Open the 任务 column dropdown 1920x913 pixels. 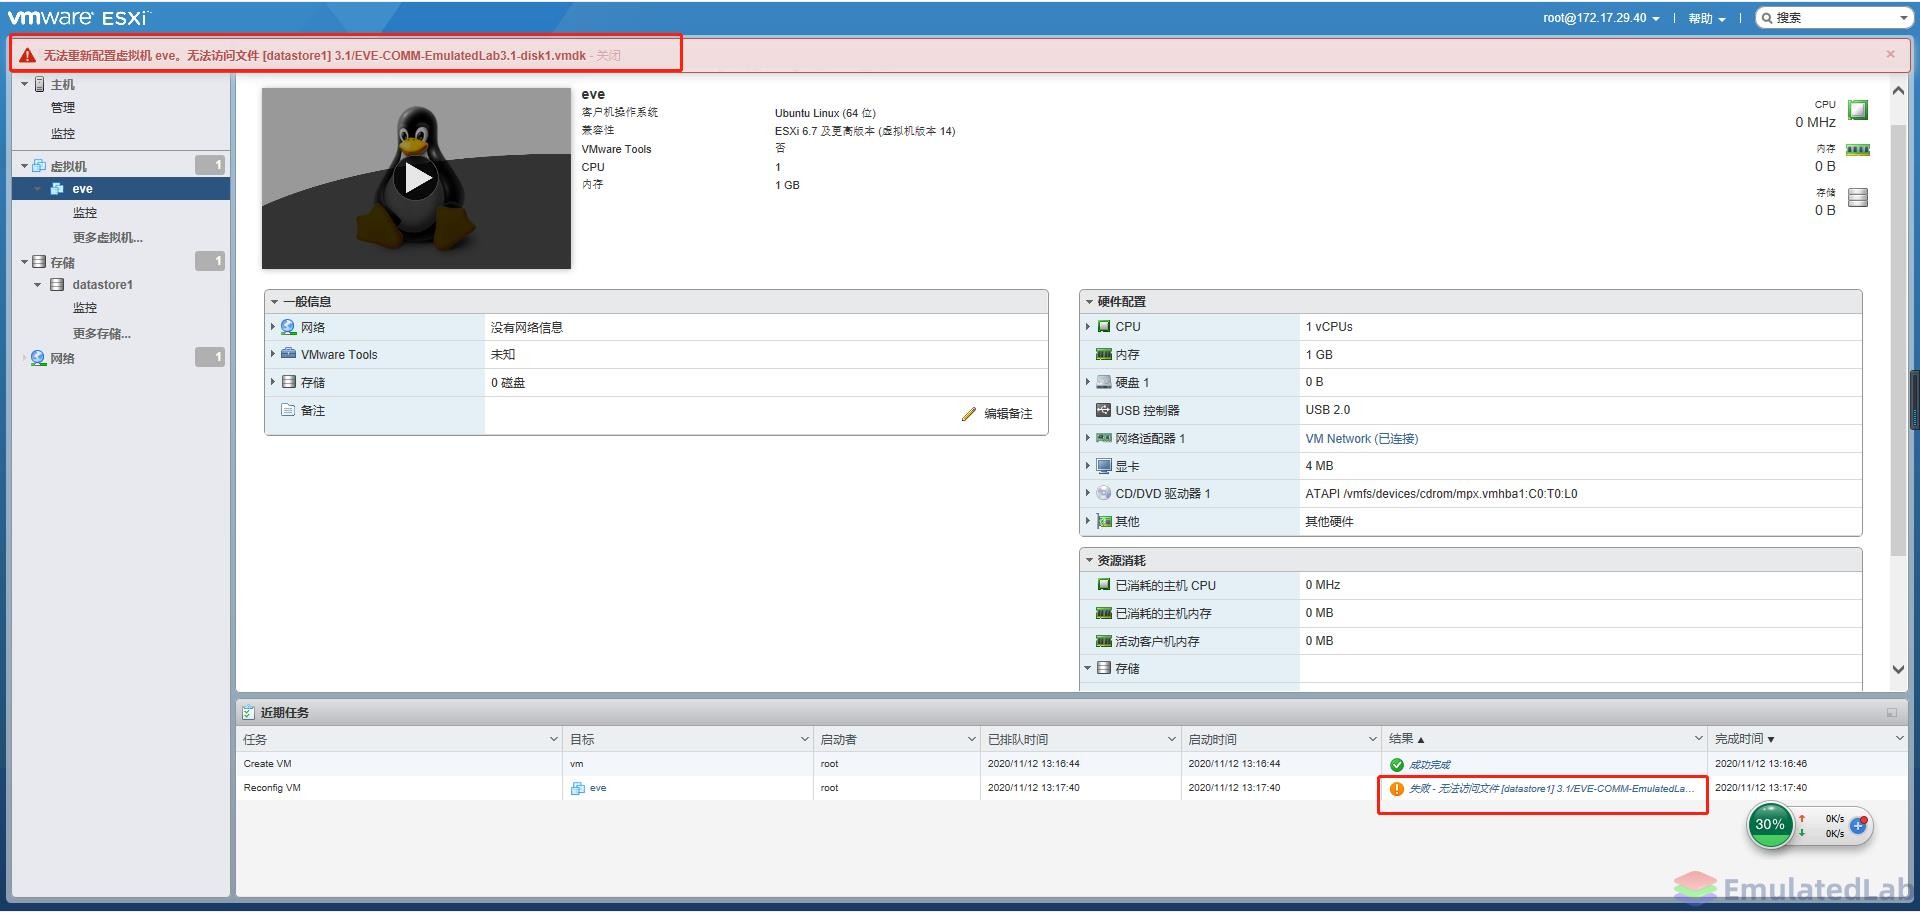tap(553, 739)
